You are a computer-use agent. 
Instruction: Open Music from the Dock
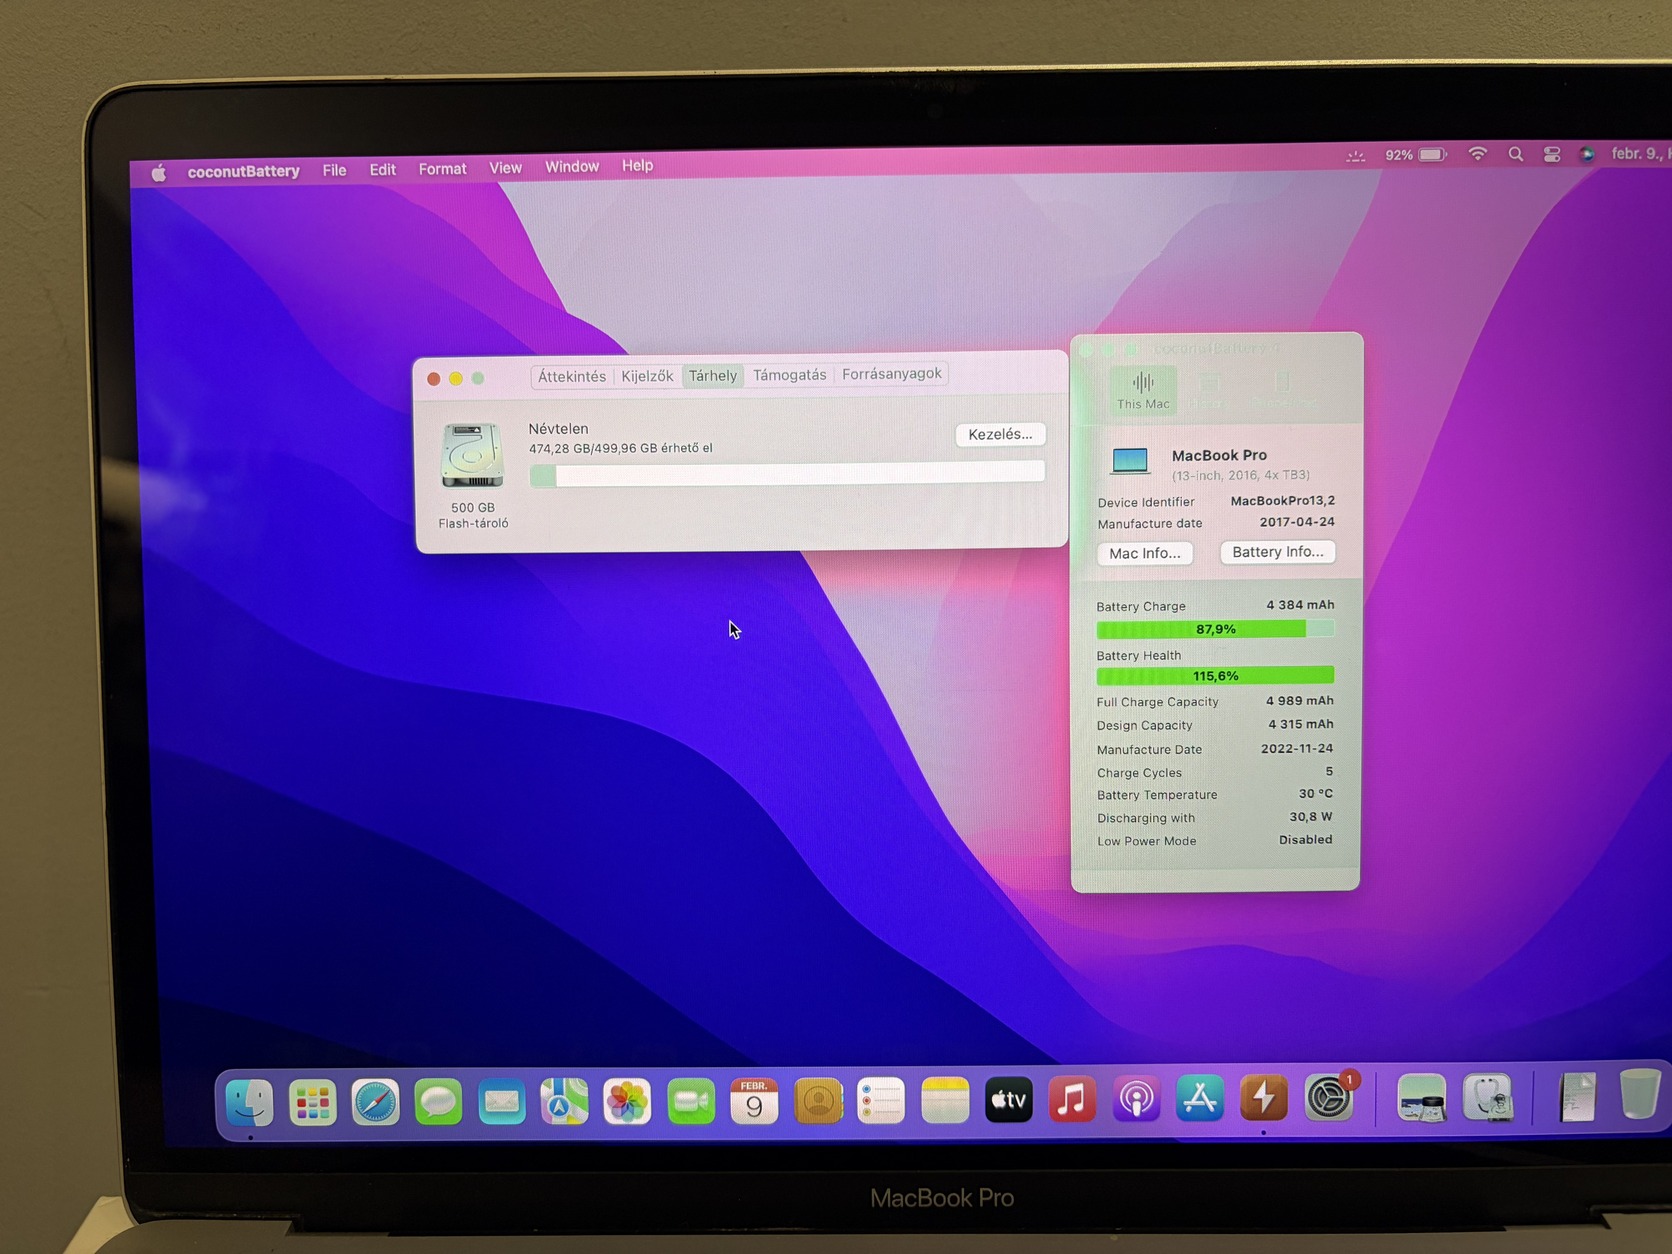point(1072,1100)
